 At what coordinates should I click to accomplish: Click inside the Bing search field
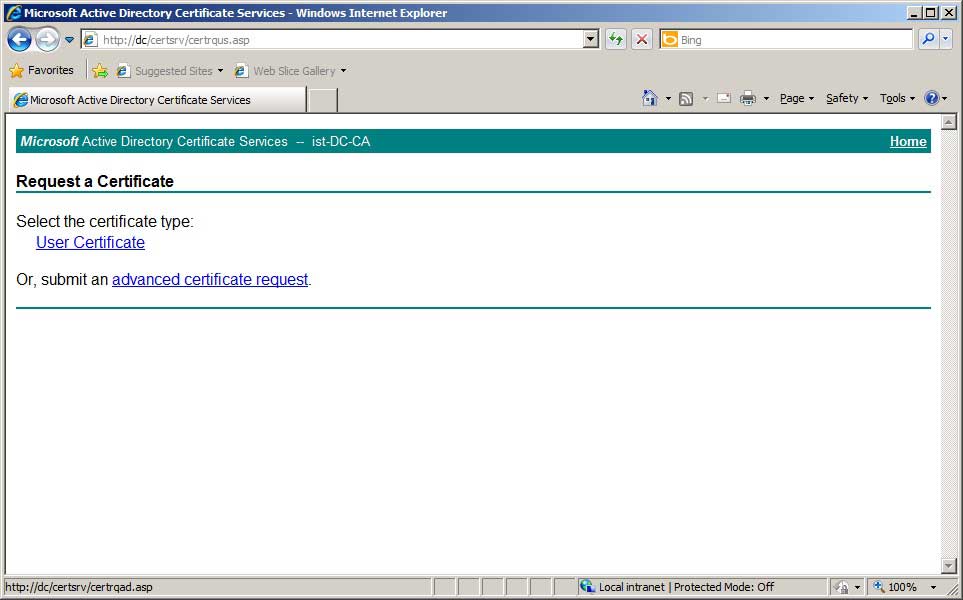790,40
